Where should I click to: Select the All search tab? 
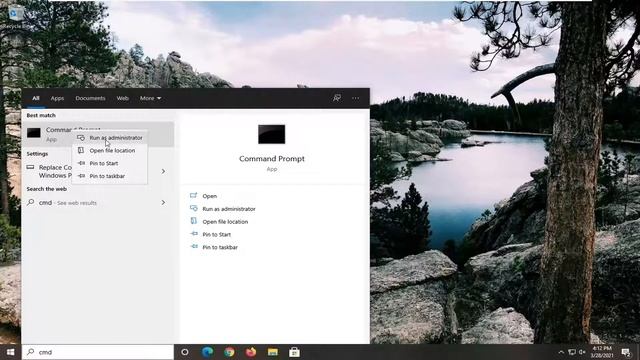[x=36, y=98]
